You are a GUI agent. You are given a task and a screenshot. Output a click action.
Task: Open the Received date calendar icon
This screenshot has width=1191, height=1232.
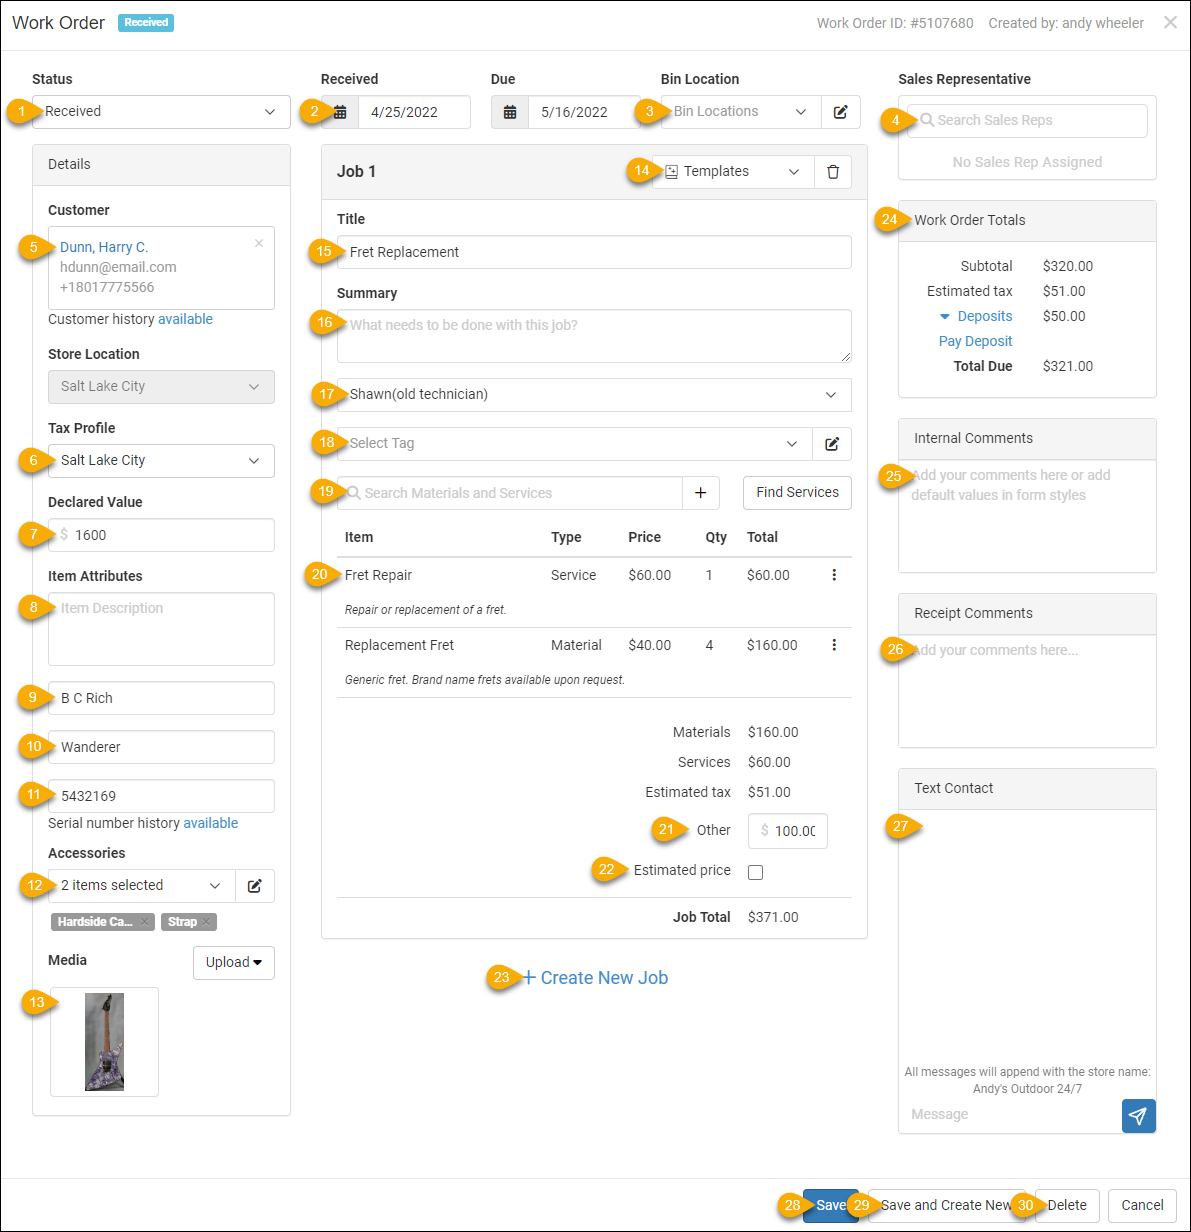click(340, 112)
